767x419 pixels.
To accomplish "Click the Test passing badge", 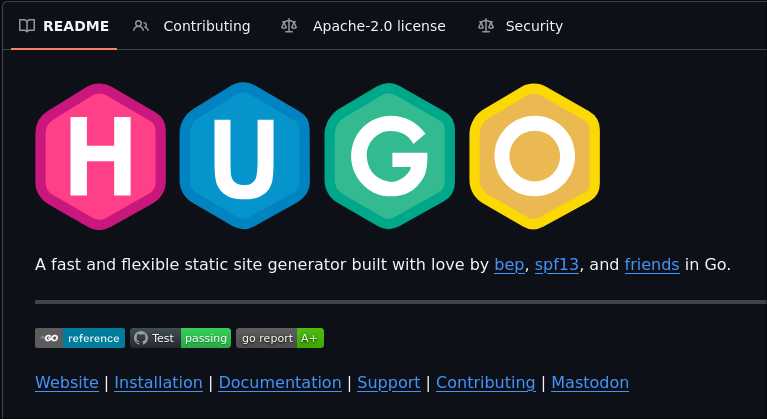I will click(x=180, y=338).
